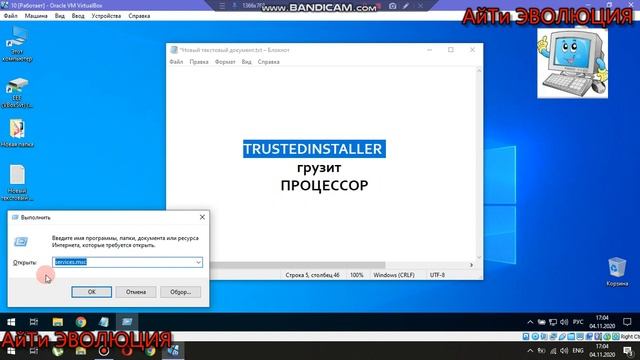Click the VirtualBox optical disc status icon
Screen dimensions: 640x360
pyautogui.click(x=535, y=337)
